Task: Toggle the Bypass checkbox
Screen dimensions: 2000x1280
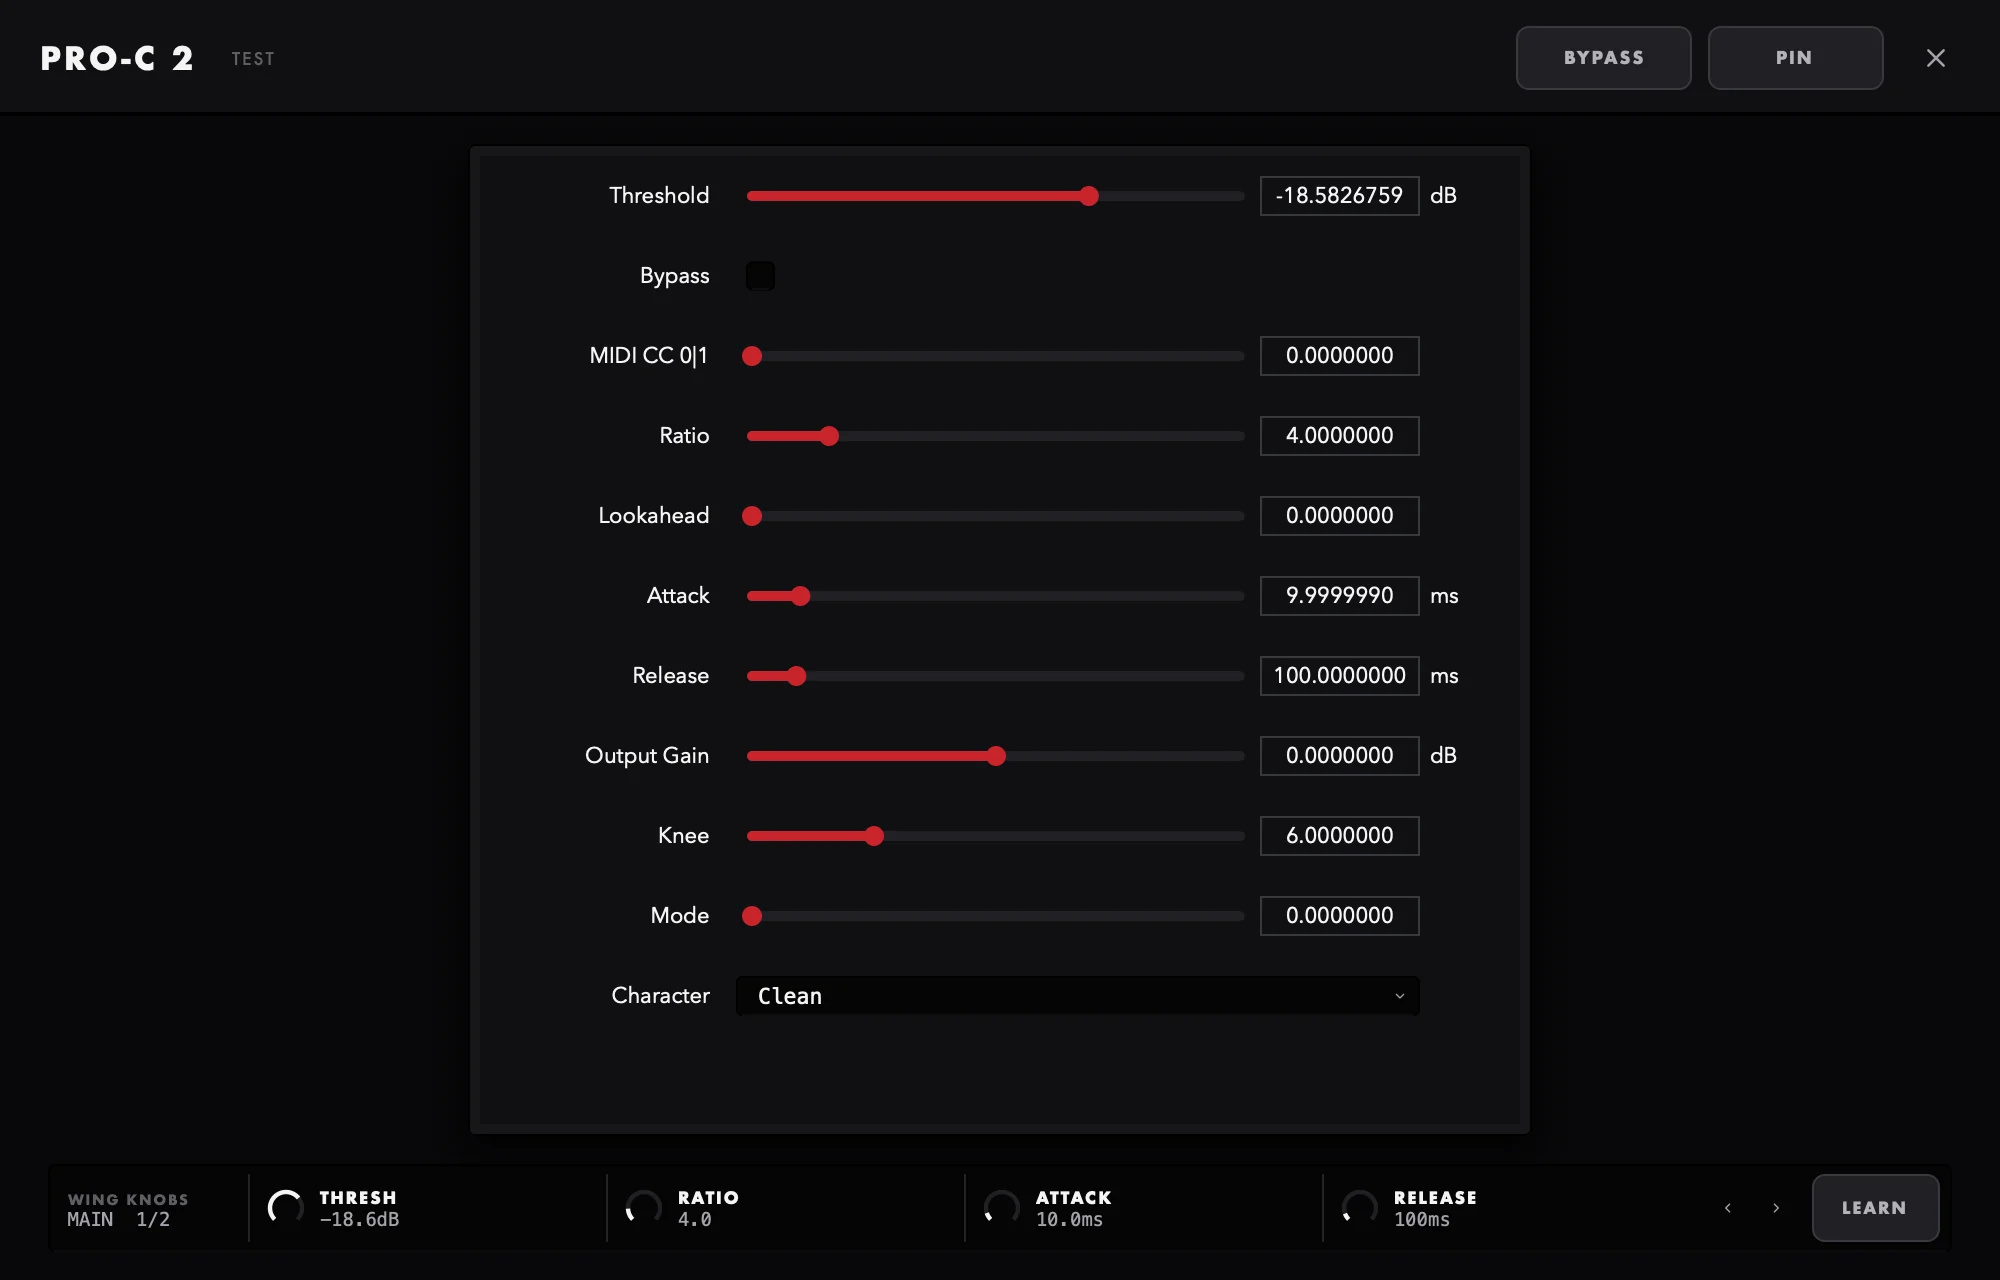Action: click(x=760, y=276)
